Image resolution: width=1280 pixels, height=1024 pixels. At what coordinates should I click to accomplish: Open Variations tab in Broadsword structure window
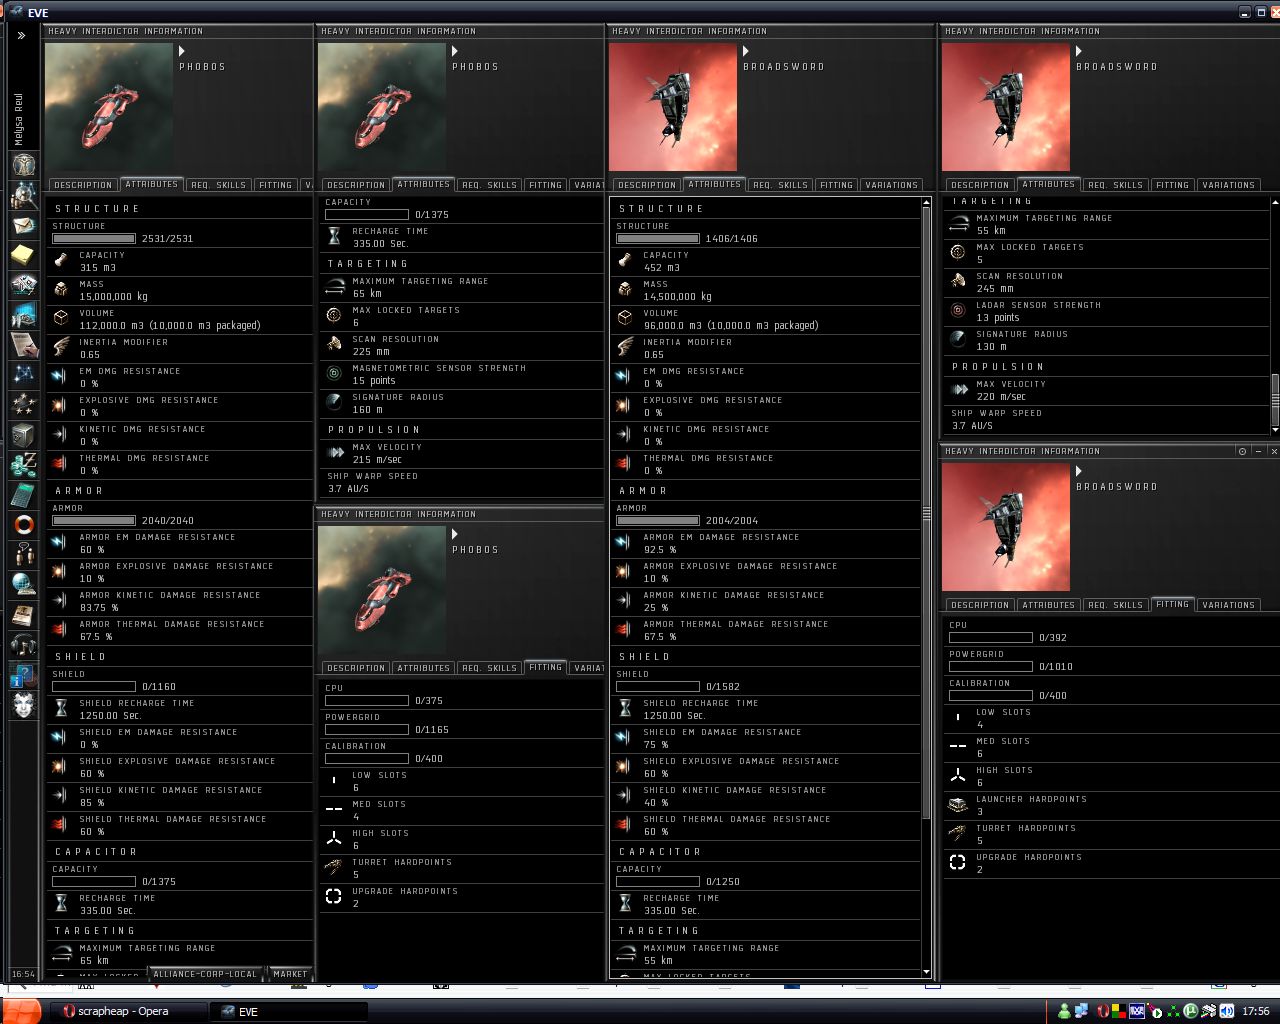tap(890, 185)
